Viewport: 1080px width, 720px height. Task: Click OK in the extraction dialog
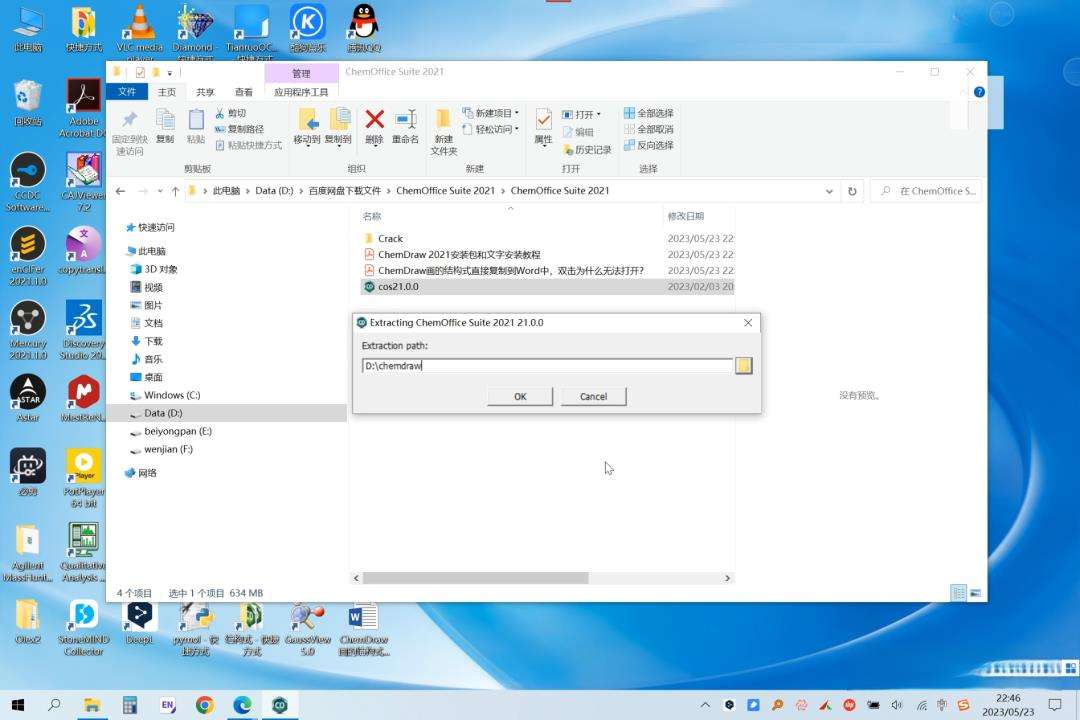pos(520,396)
